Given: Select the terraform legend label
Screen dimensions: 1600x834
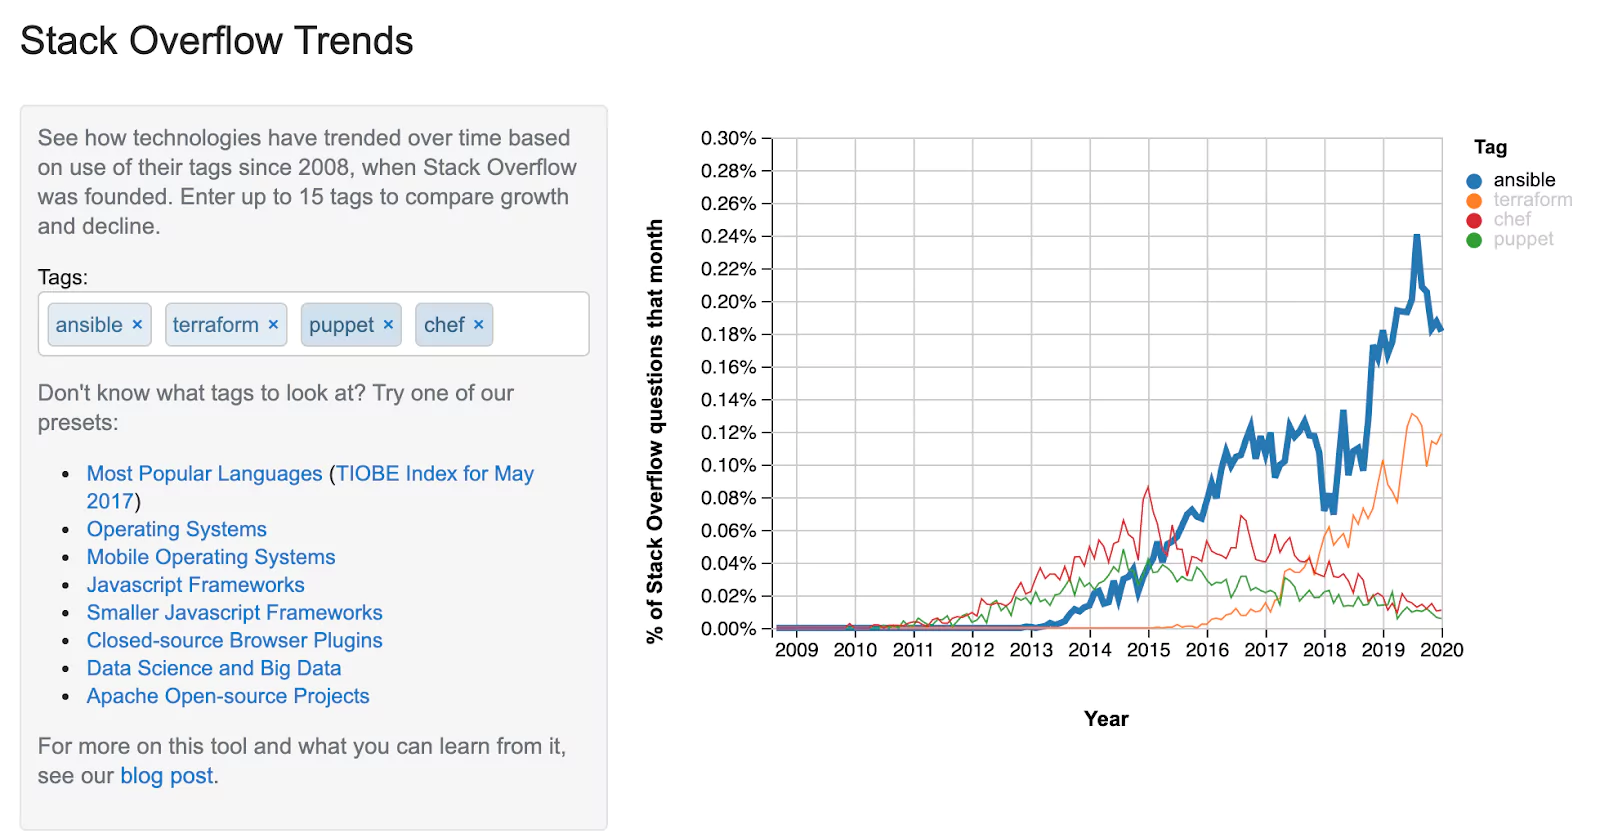Looking at the screenshot, I should tap(1533, 200).
